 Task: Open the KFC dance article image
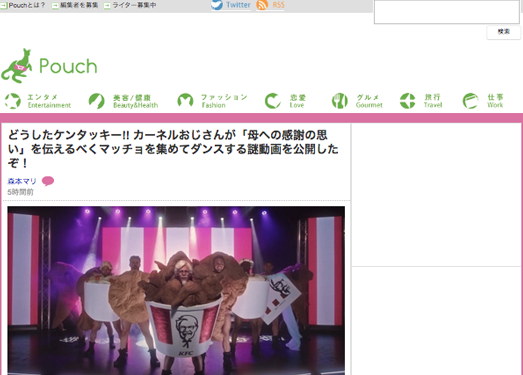[x=176, y=290]
